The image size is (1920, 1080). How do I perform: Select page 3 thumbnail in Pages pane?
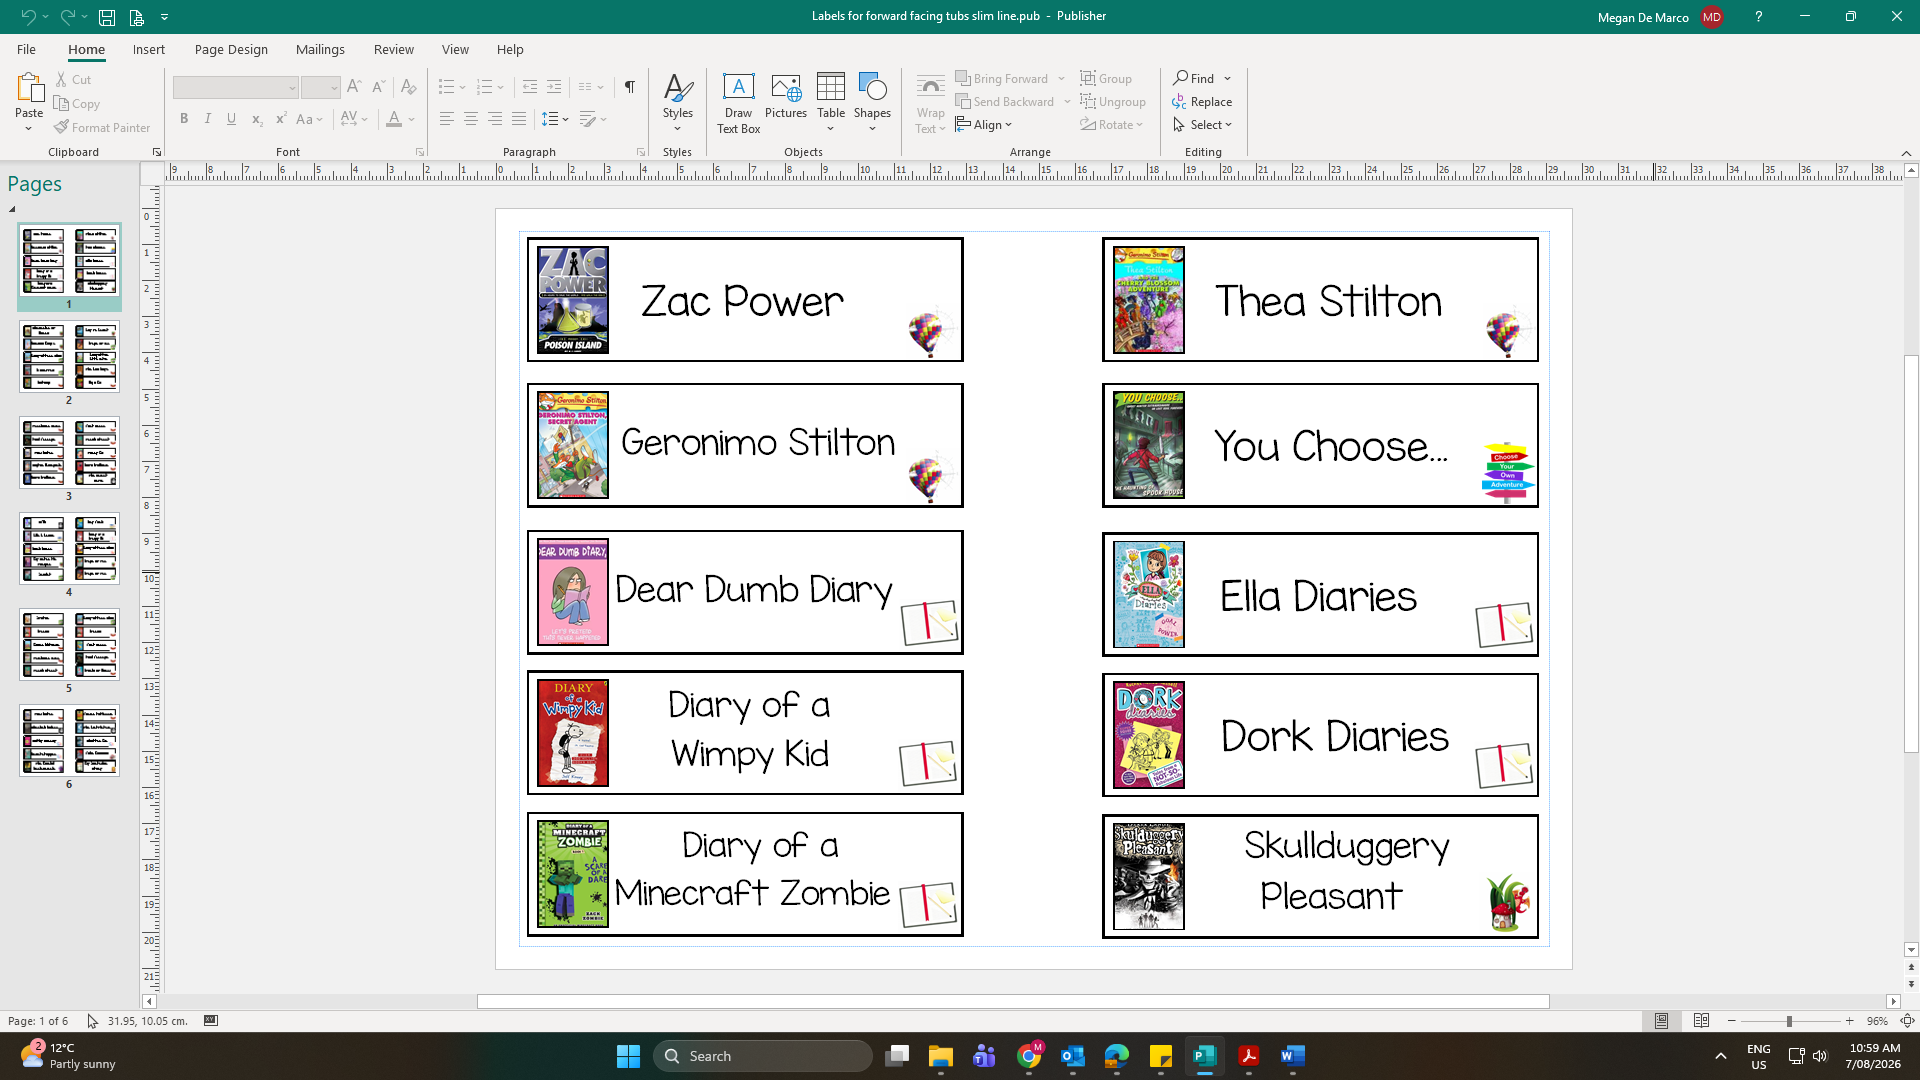[x=69, y=453]
